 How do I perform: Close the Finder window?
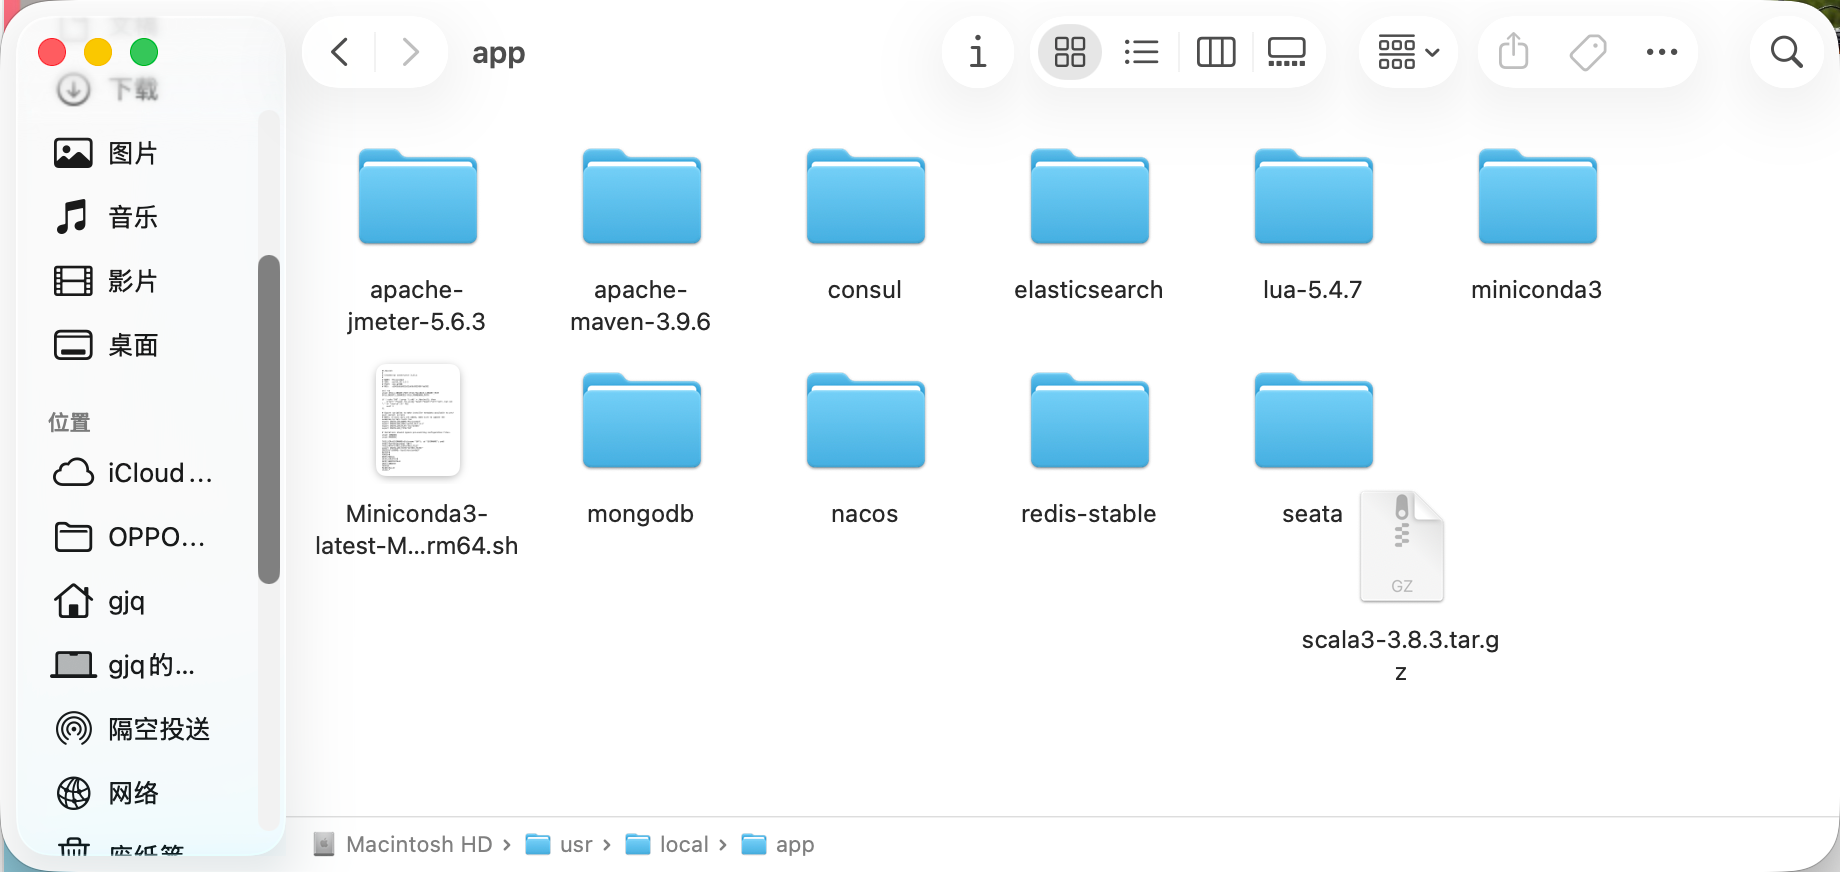coord(52,52)
